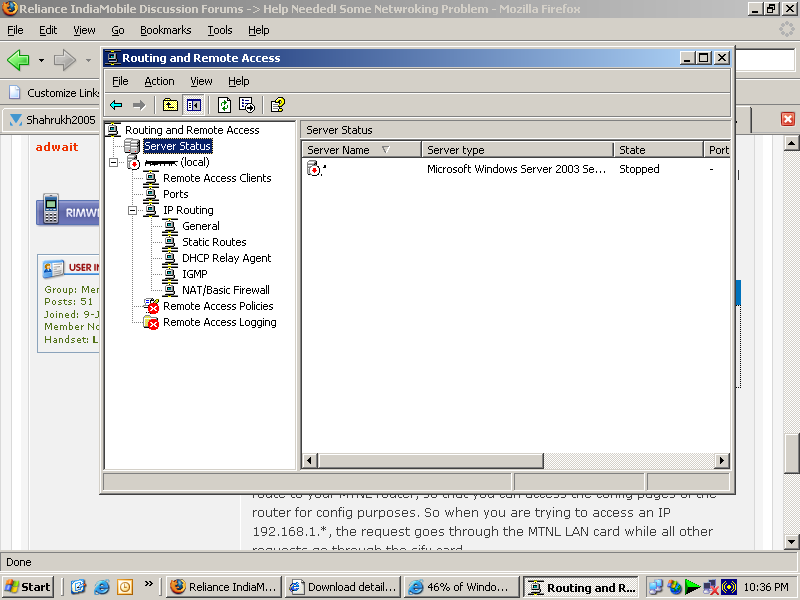800x600 pixels.
Task: Toggle the Show/Hide Console Tree button
Action: [x=193, y=105]
